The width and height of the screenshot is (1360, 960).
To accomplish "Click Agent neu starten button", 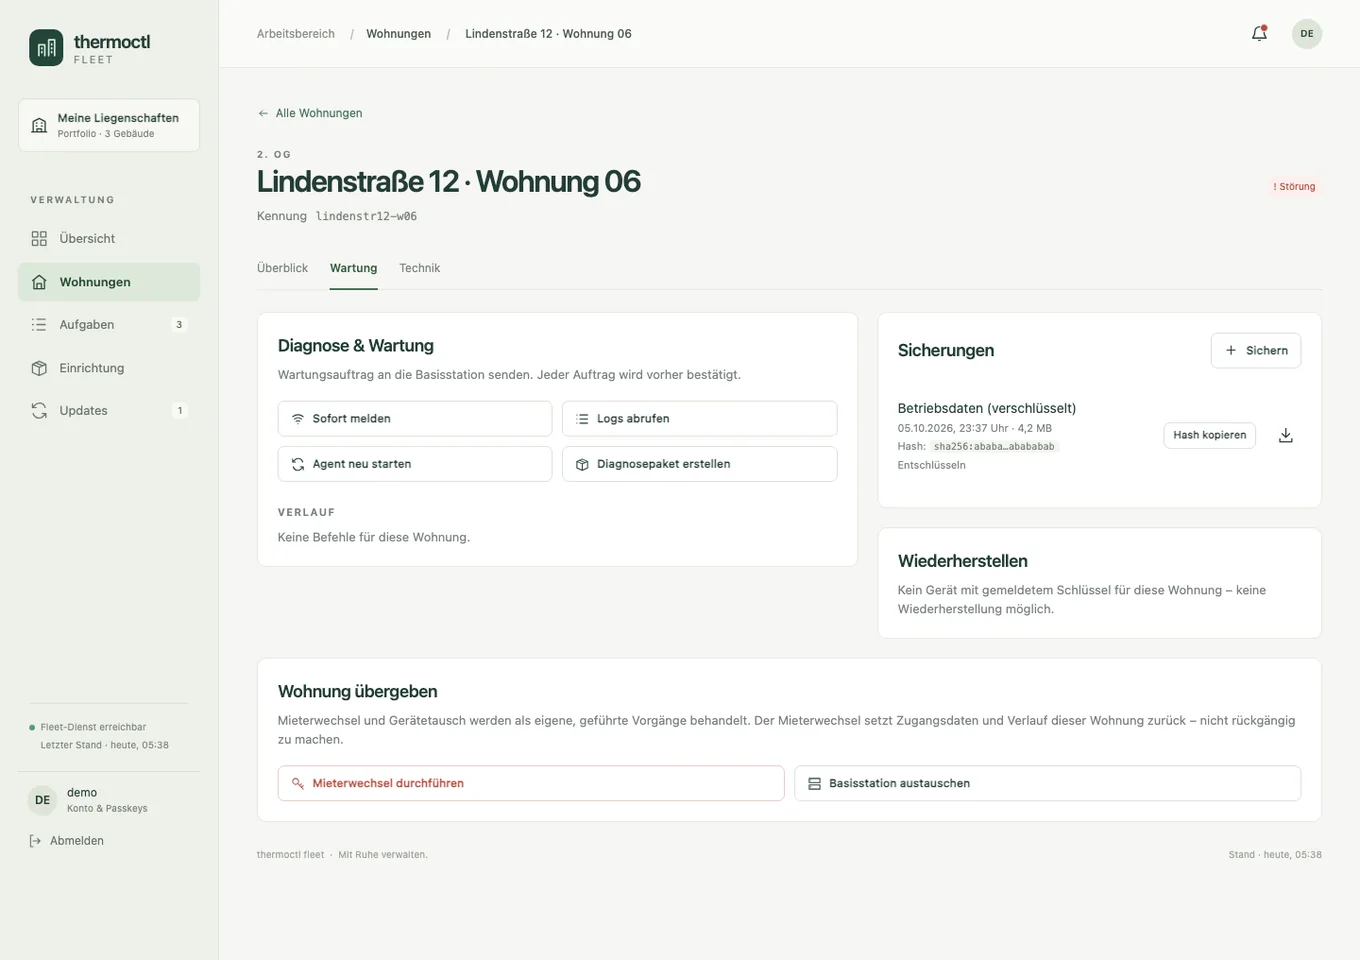I will (415, 464).
